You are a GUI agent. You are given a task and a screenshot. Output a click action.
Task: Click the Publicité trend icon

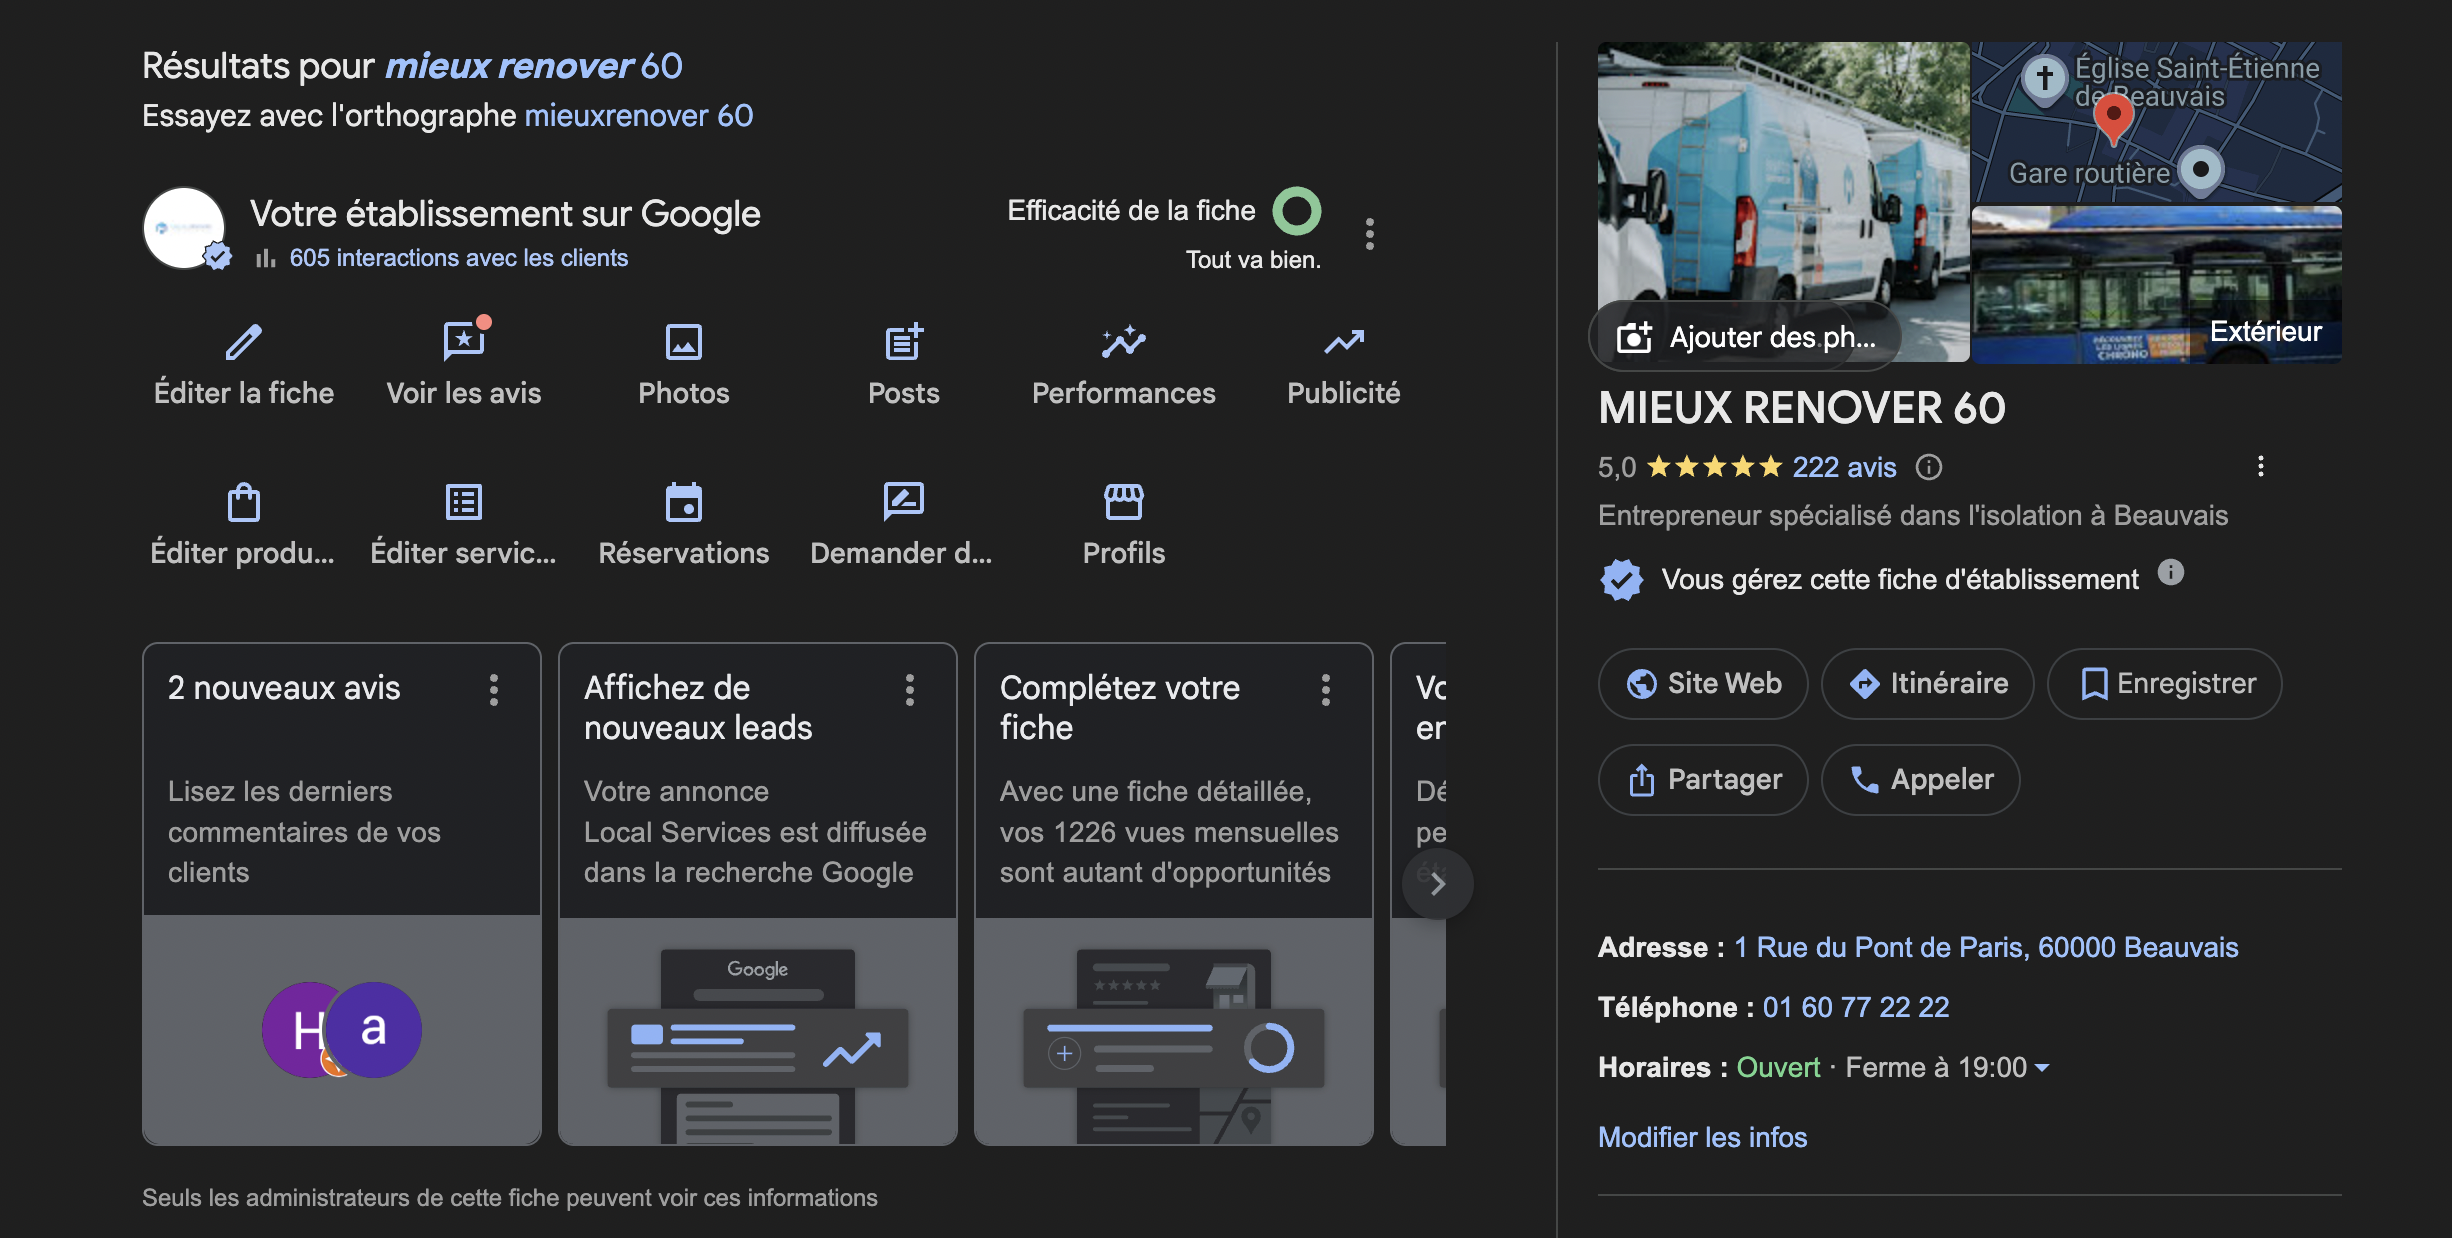pos(1343,343)
